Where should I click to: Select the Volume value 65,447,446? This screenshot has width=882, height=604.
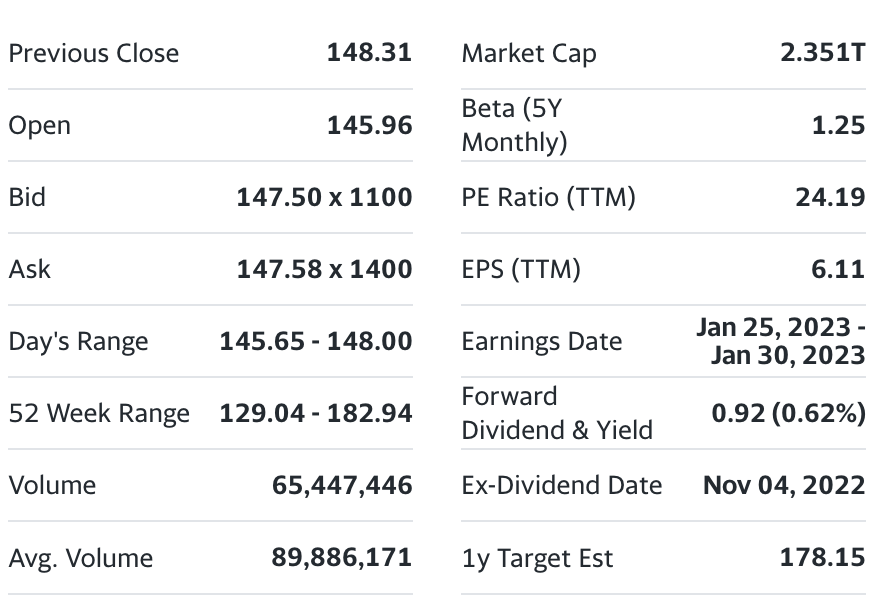tap(342, 485)
